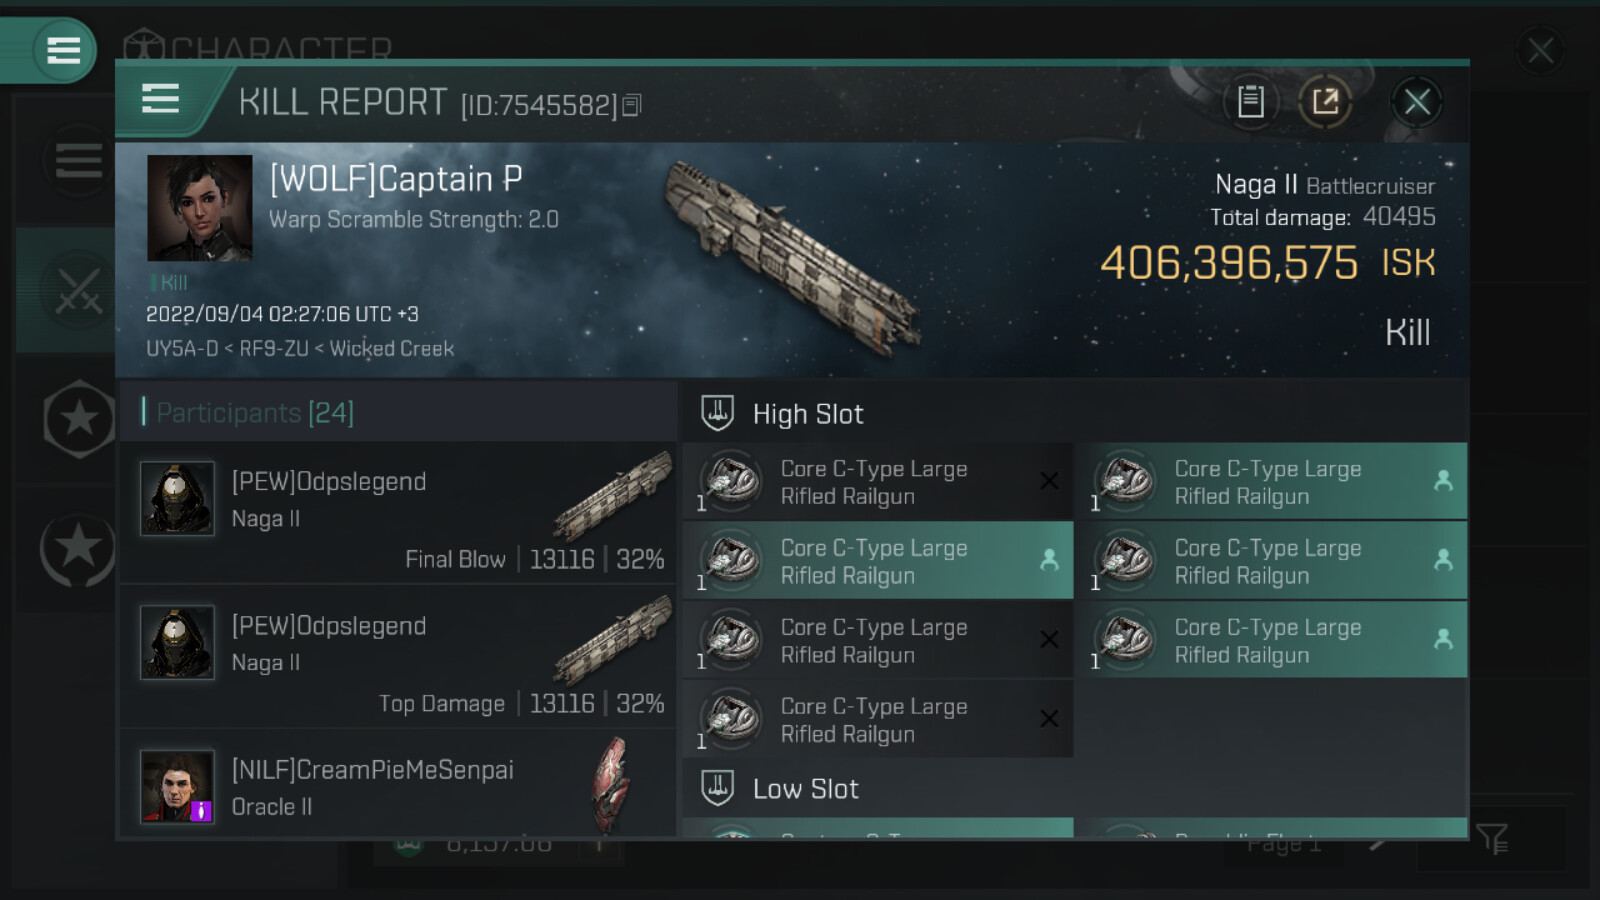The height and width of the screenshot is (900, 1600).
Task: Select the Final Blow Odpslegend entry
Action: 398,514
